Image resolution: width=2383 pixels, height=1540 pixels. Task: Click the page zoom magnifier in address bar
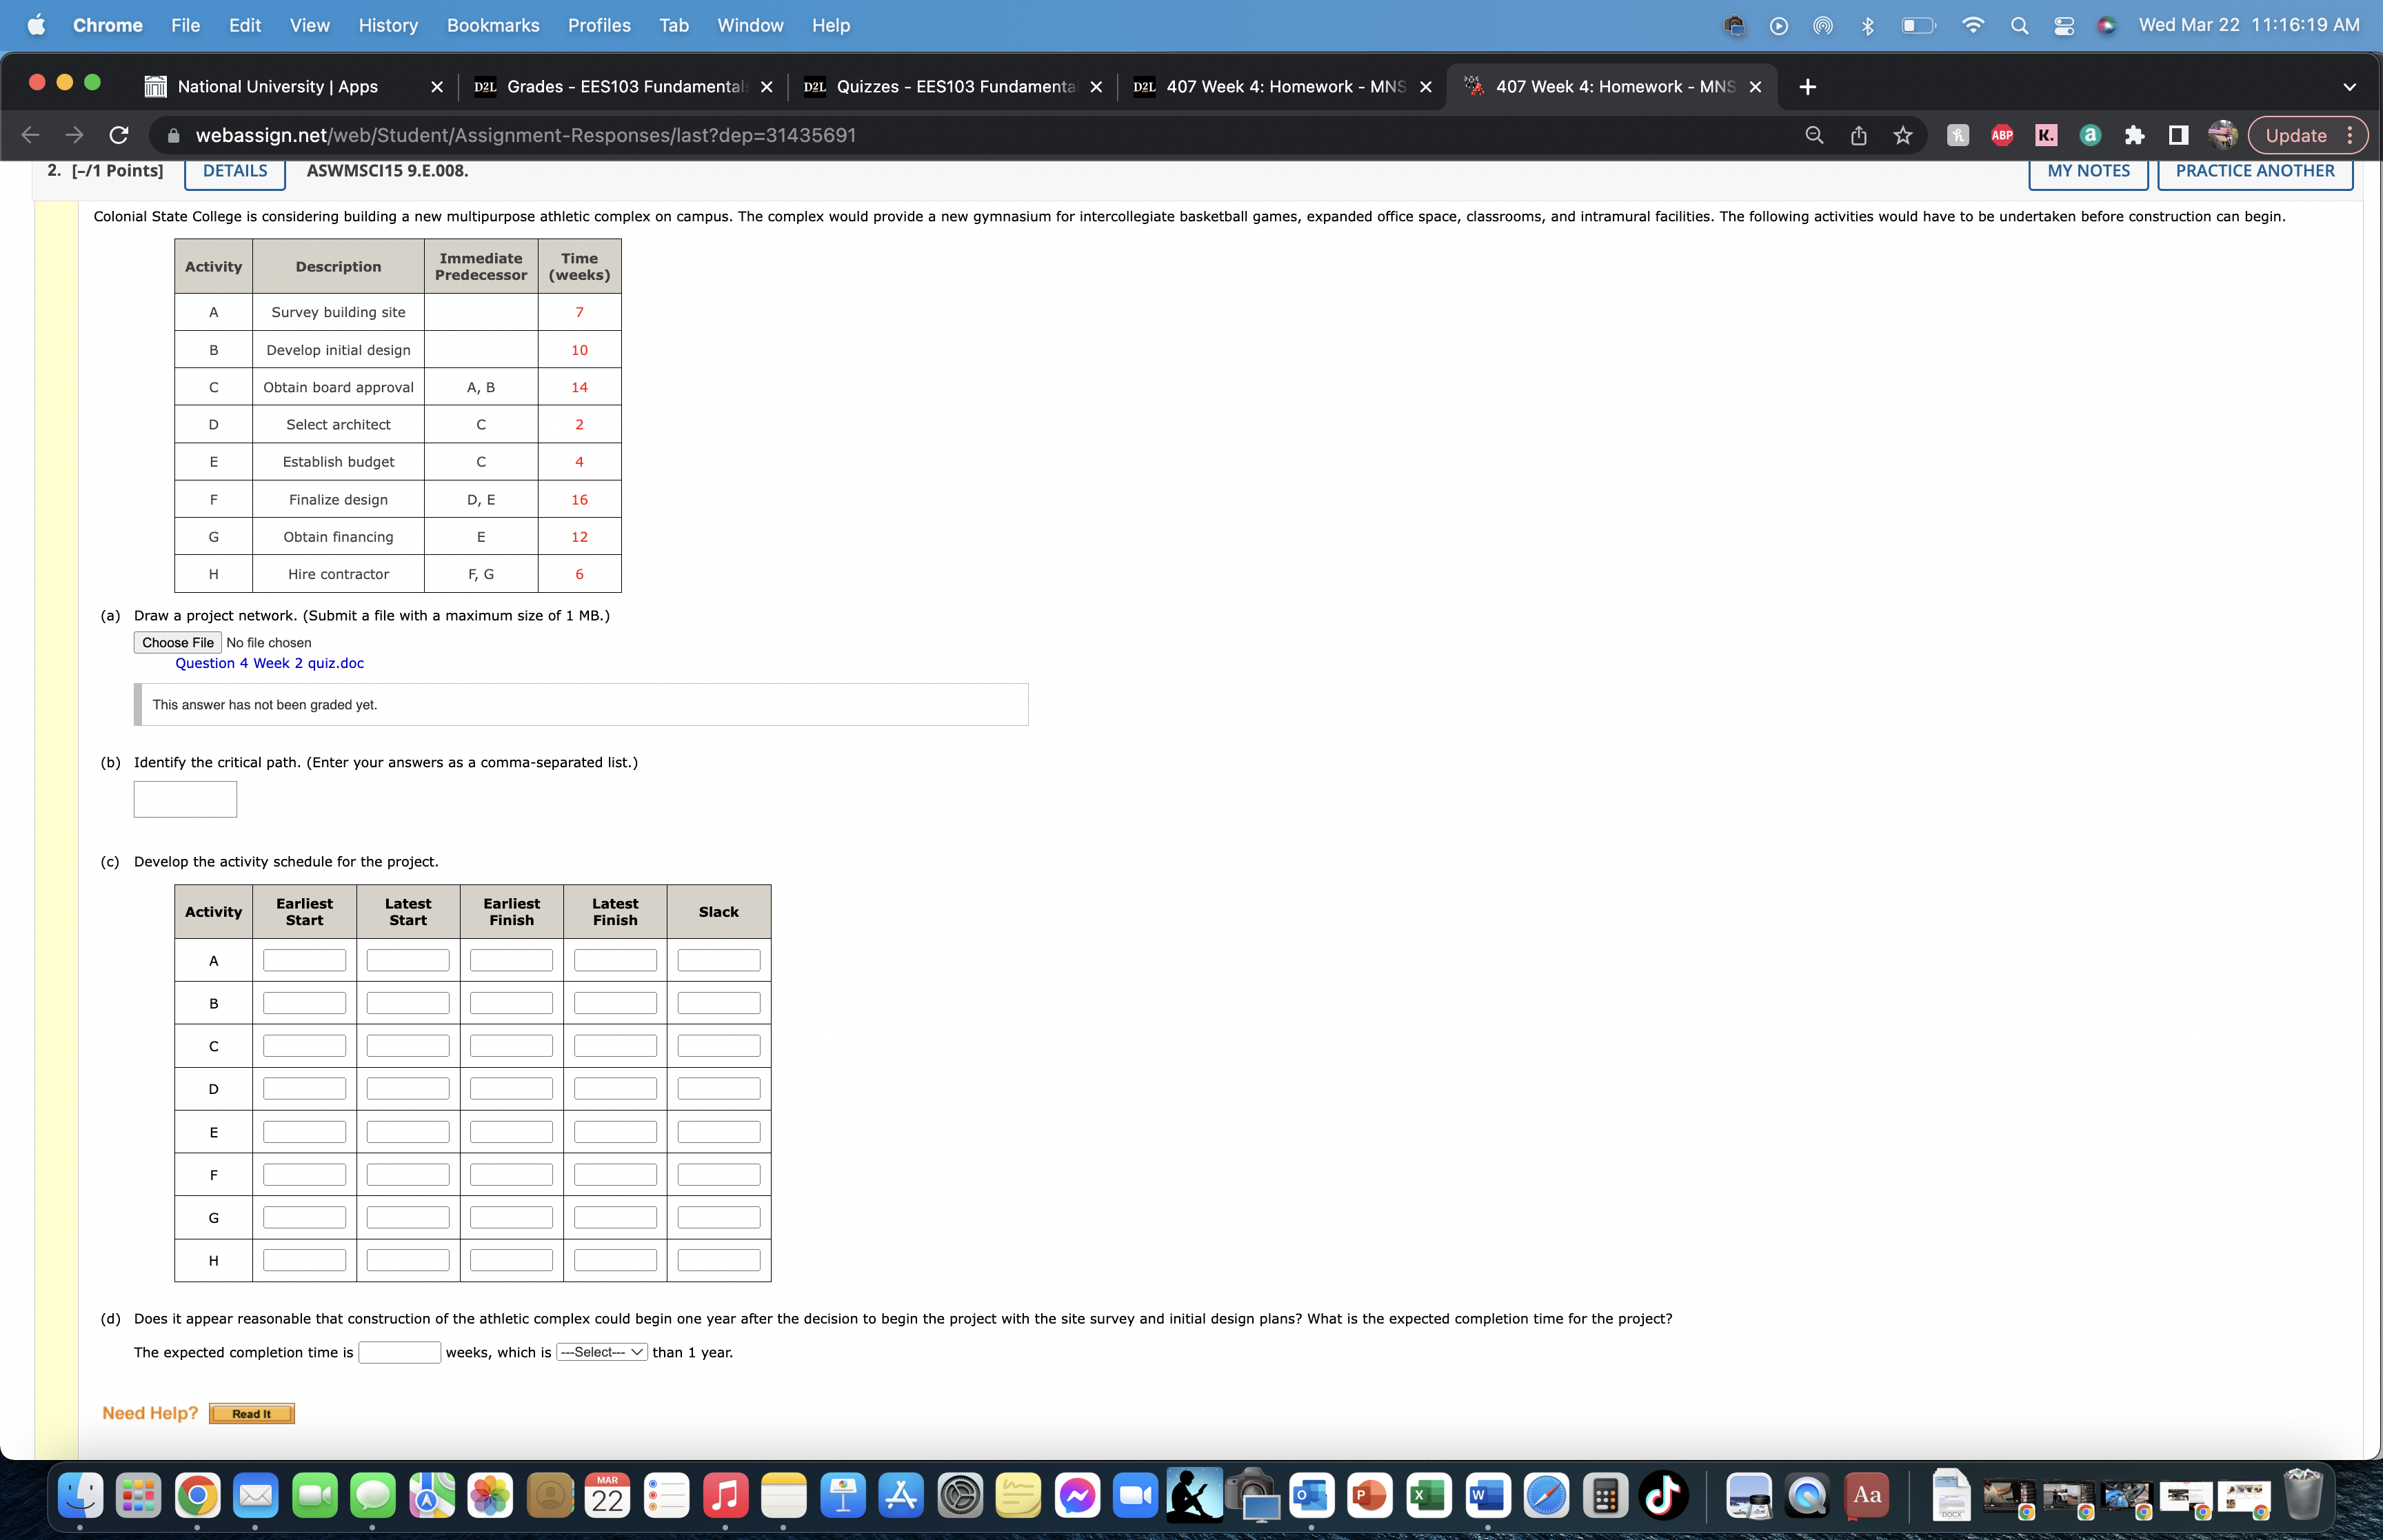click(1813, 134)
